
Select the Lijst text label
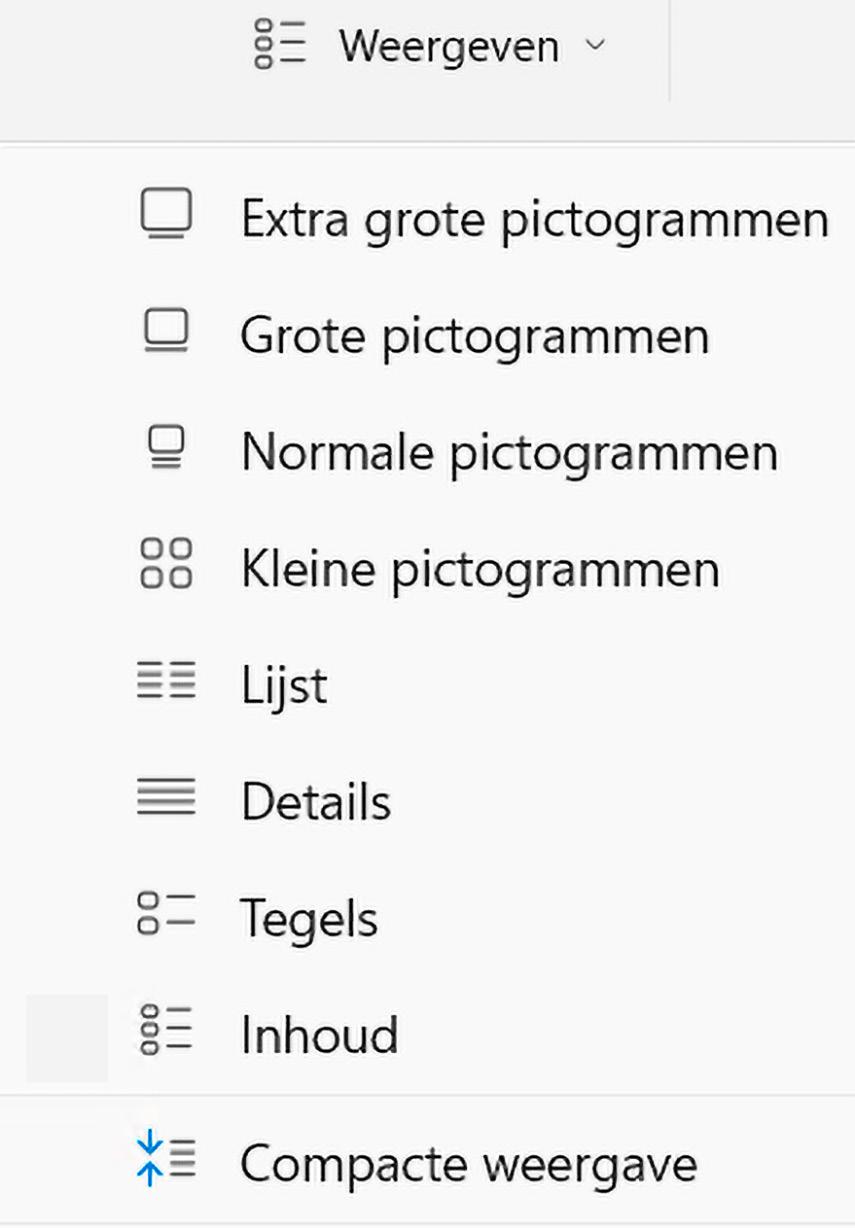click(x=284, y=686)
